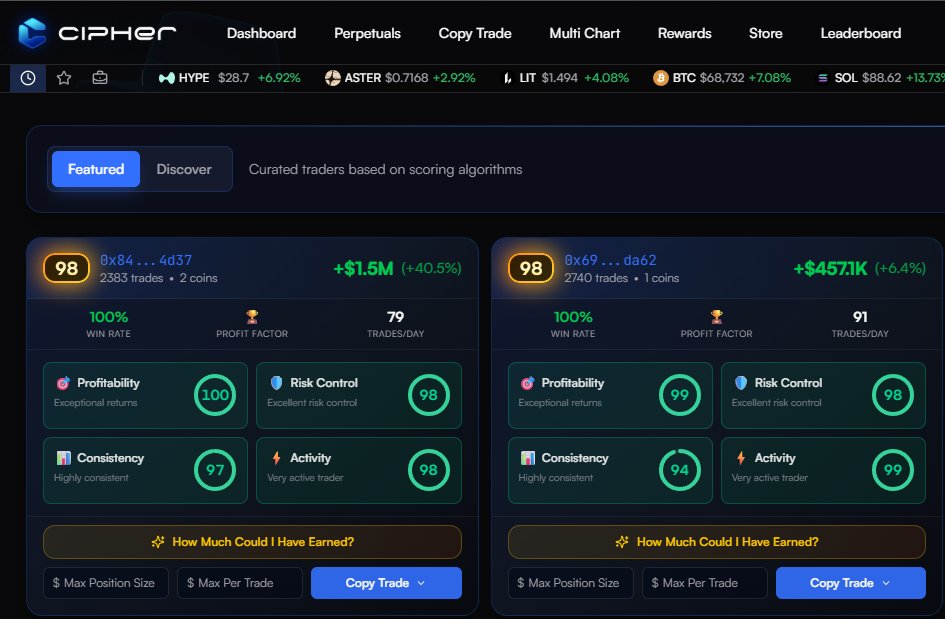The height and width of the screenshot is (619, 945).
Task: Open the favorites star icon
Action: 64,78
